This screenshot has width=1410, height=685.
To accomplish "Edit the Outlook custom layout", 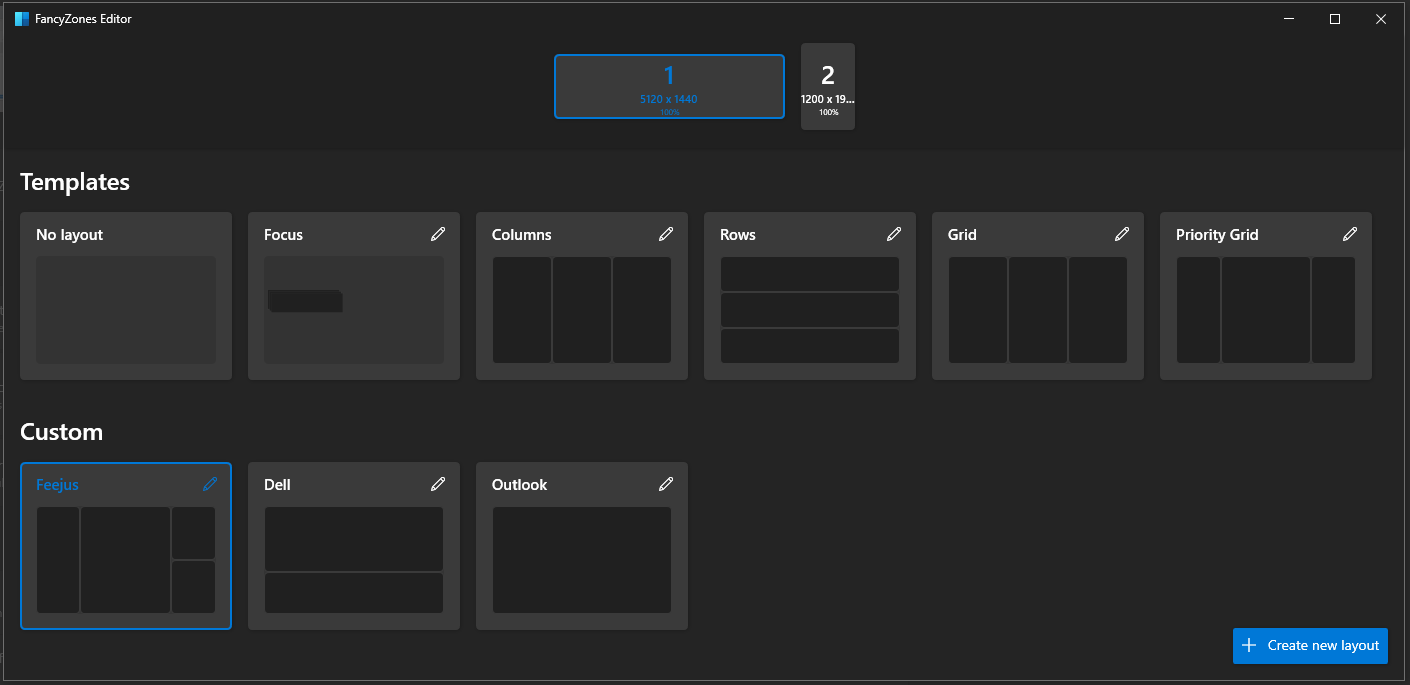I will [x=666, y=484].
